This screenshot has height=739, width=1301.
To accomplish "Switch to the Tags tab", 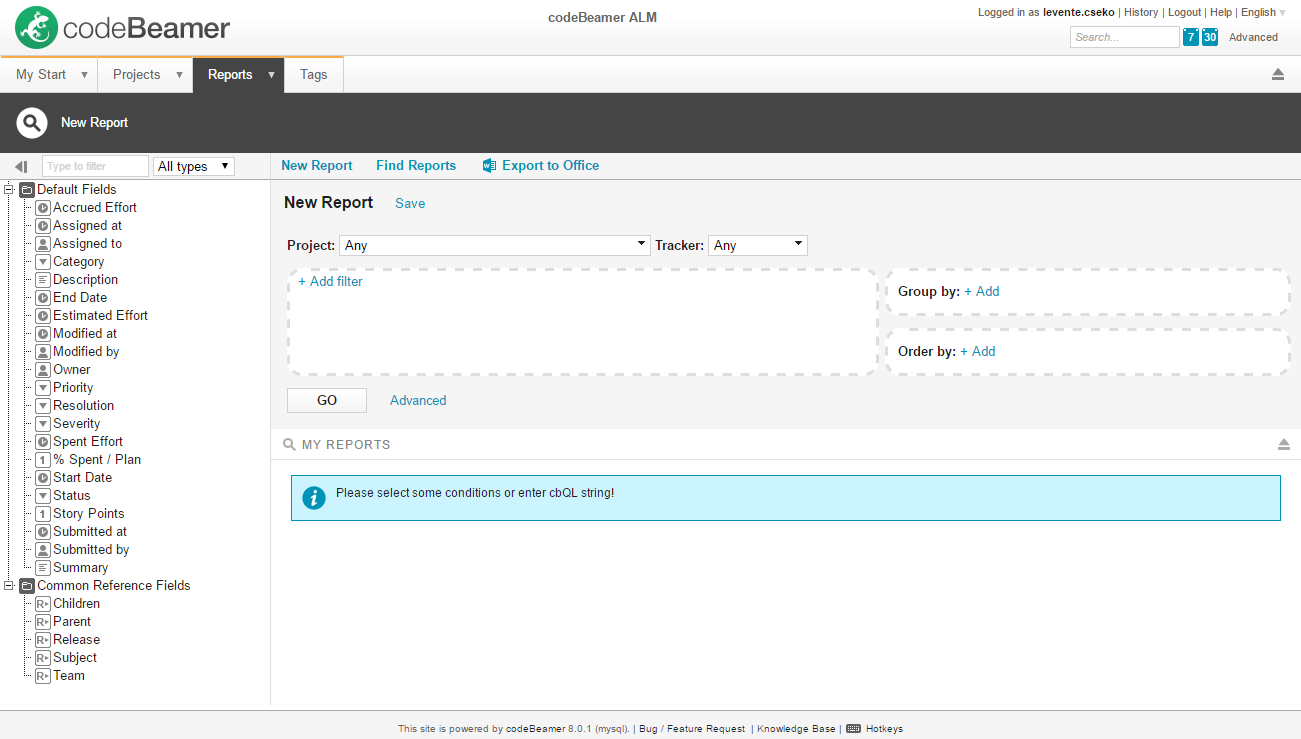I will [314, 75].
